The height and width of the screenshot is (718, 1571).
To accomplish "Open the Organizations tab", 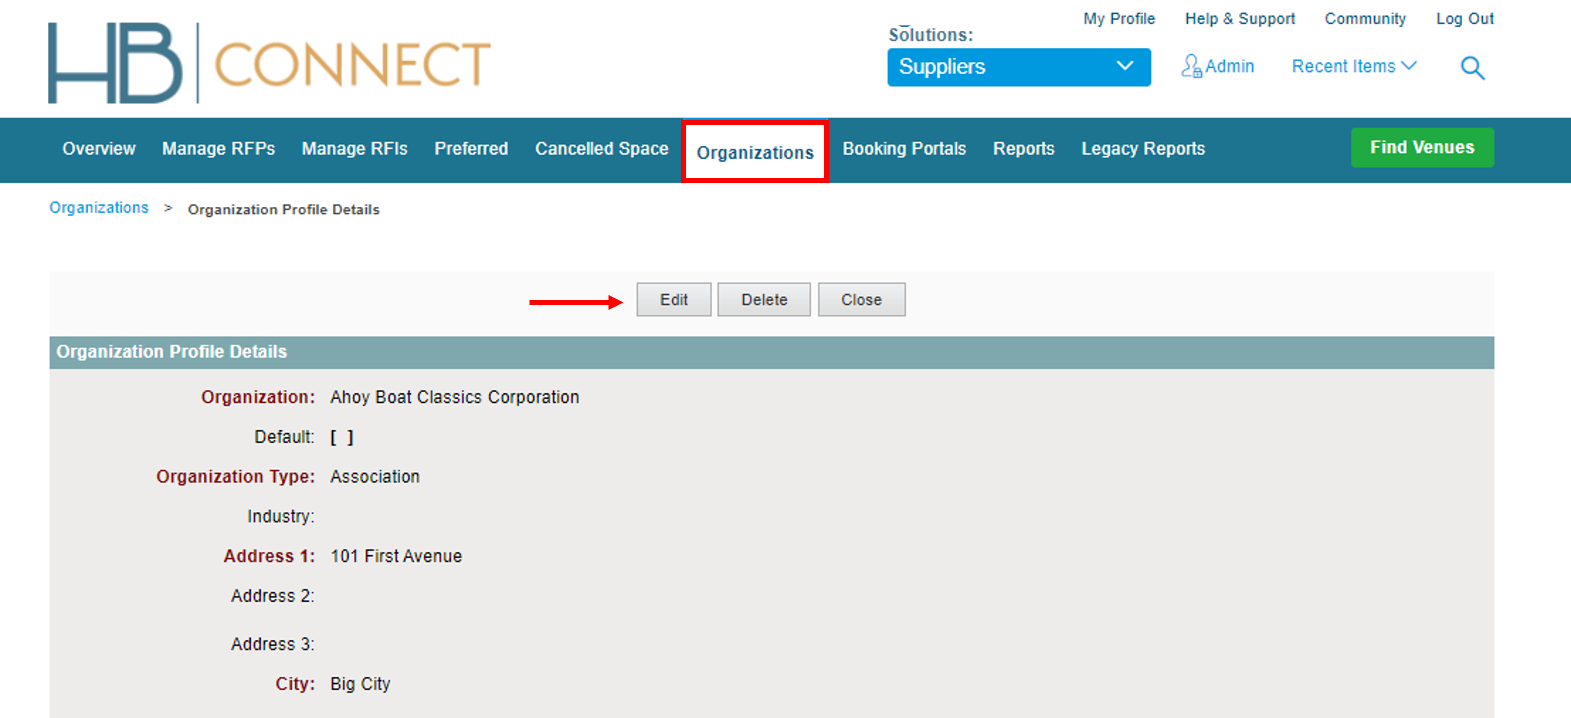I will coord(755,152).
